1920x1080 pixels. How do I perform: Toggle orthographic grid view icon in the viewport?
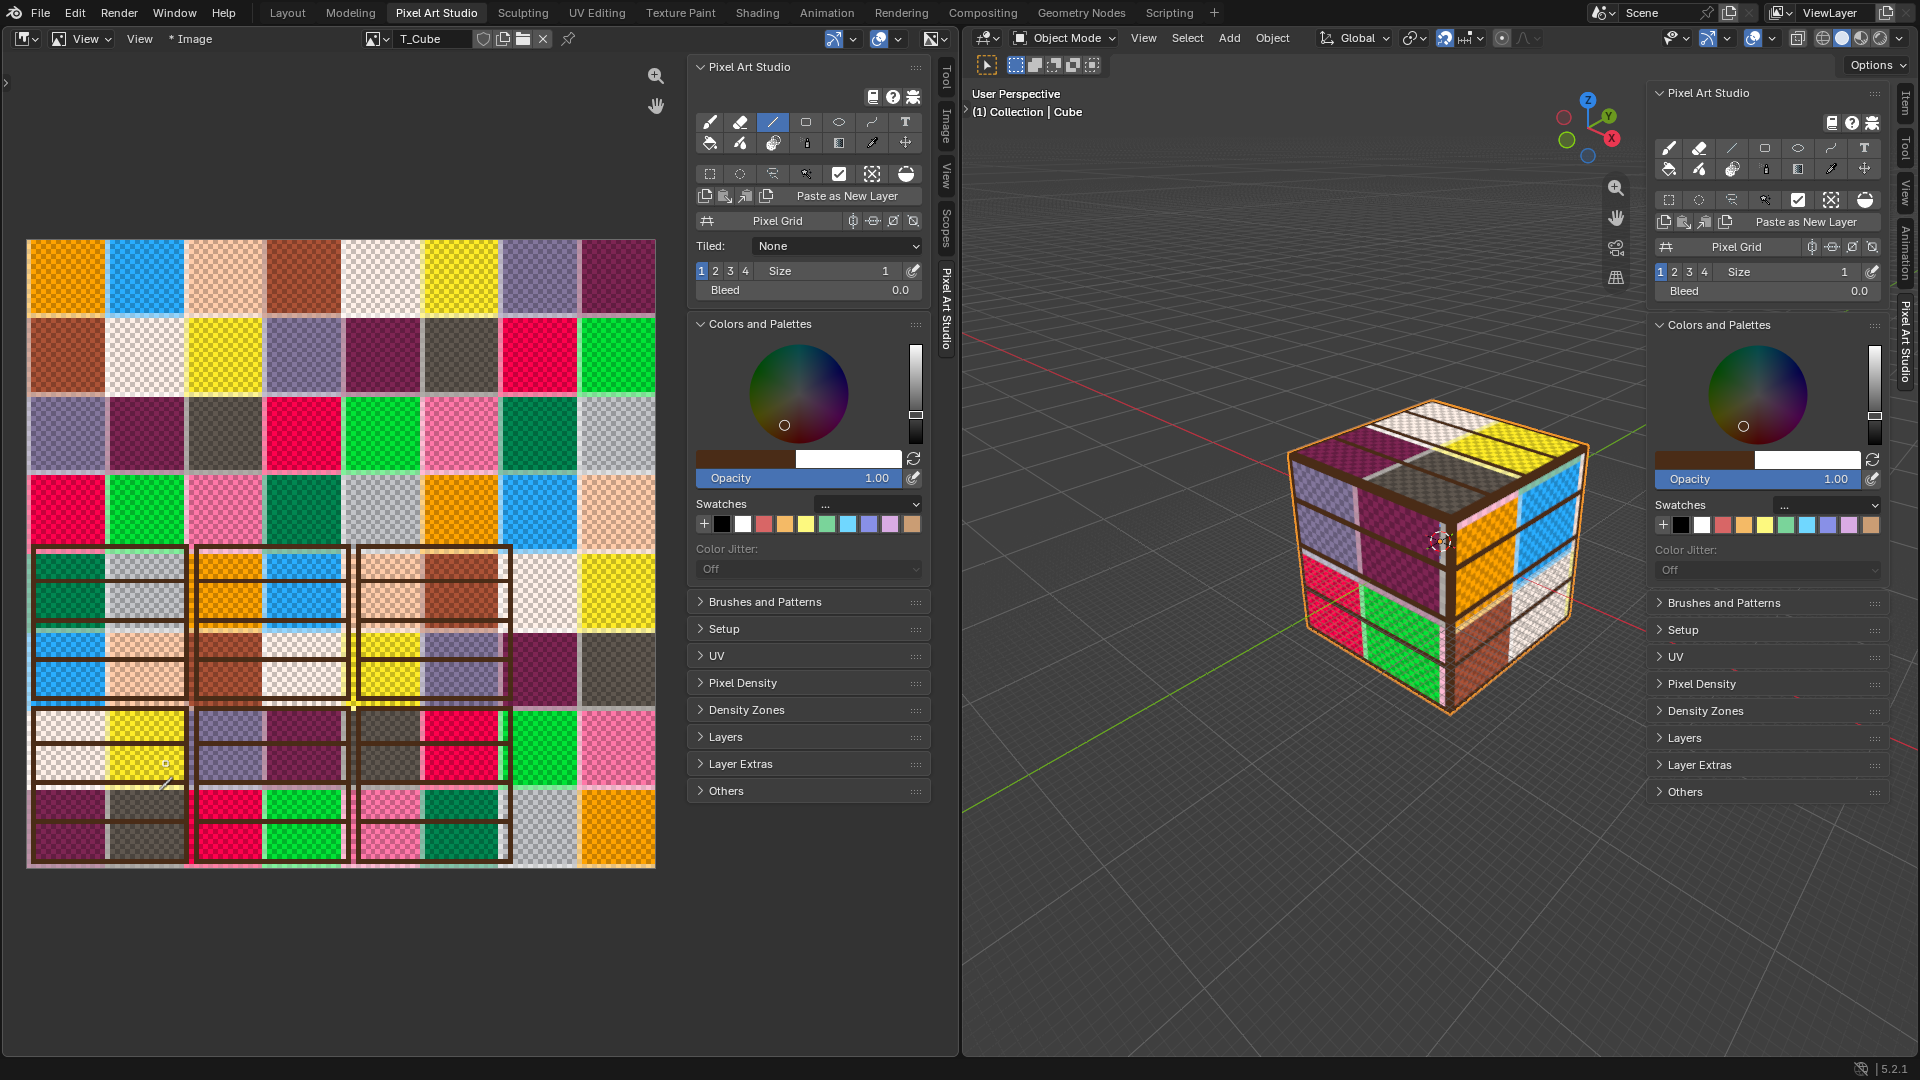coord(1616,278)
